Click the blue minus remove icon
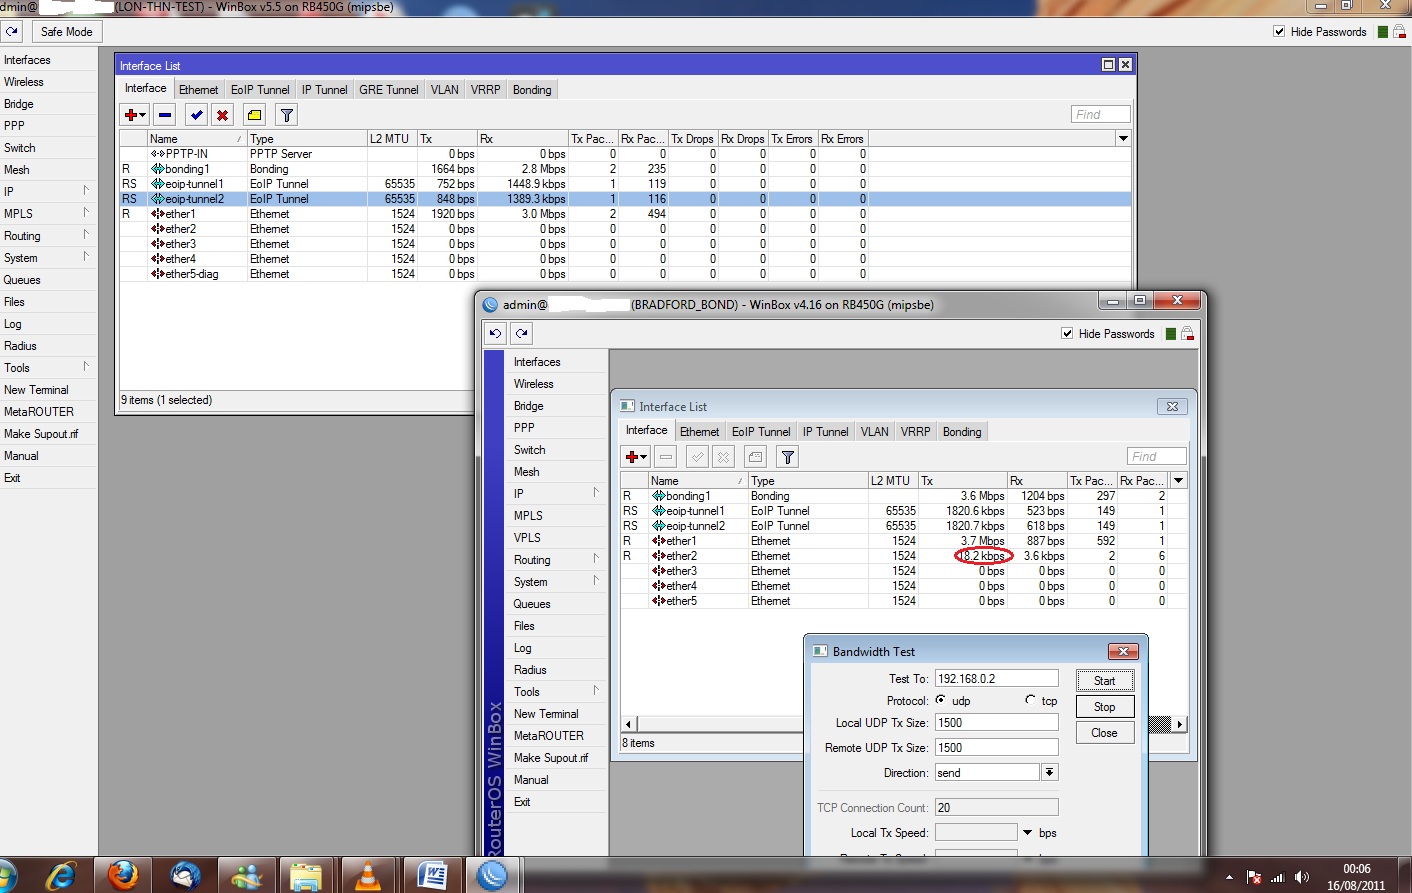 tap(165, 115)
